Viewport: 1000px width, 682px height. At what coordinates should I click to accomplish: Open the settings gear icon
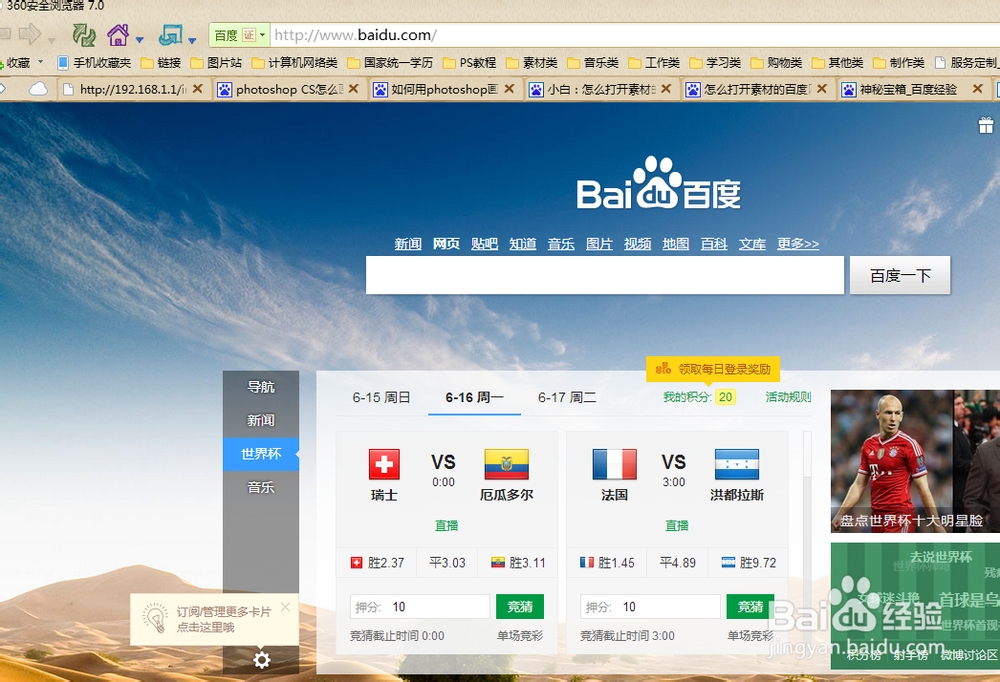(x=261, y=660)
